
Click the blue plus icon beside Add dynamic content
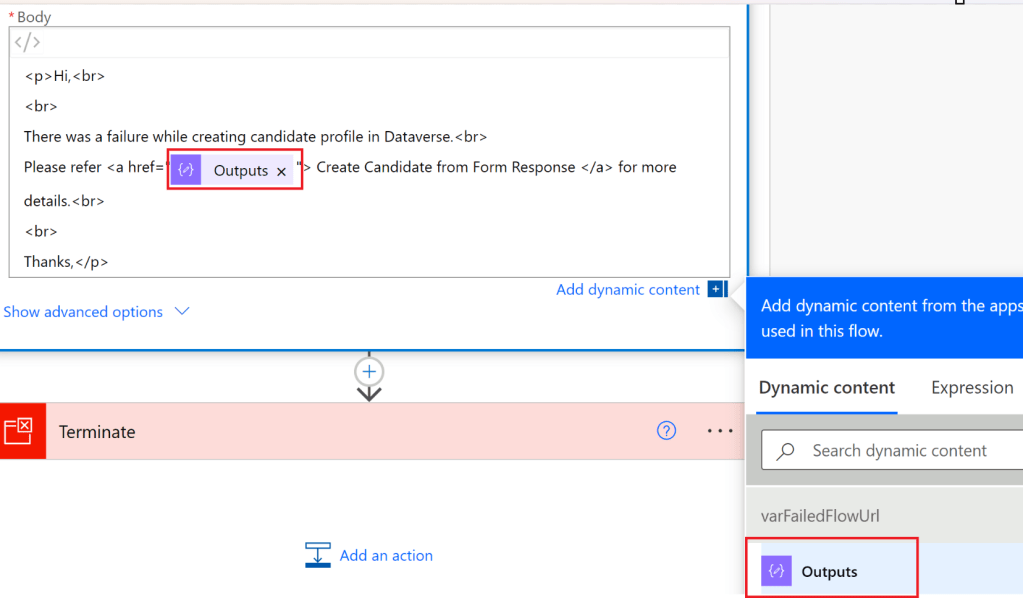pos(716,289)
